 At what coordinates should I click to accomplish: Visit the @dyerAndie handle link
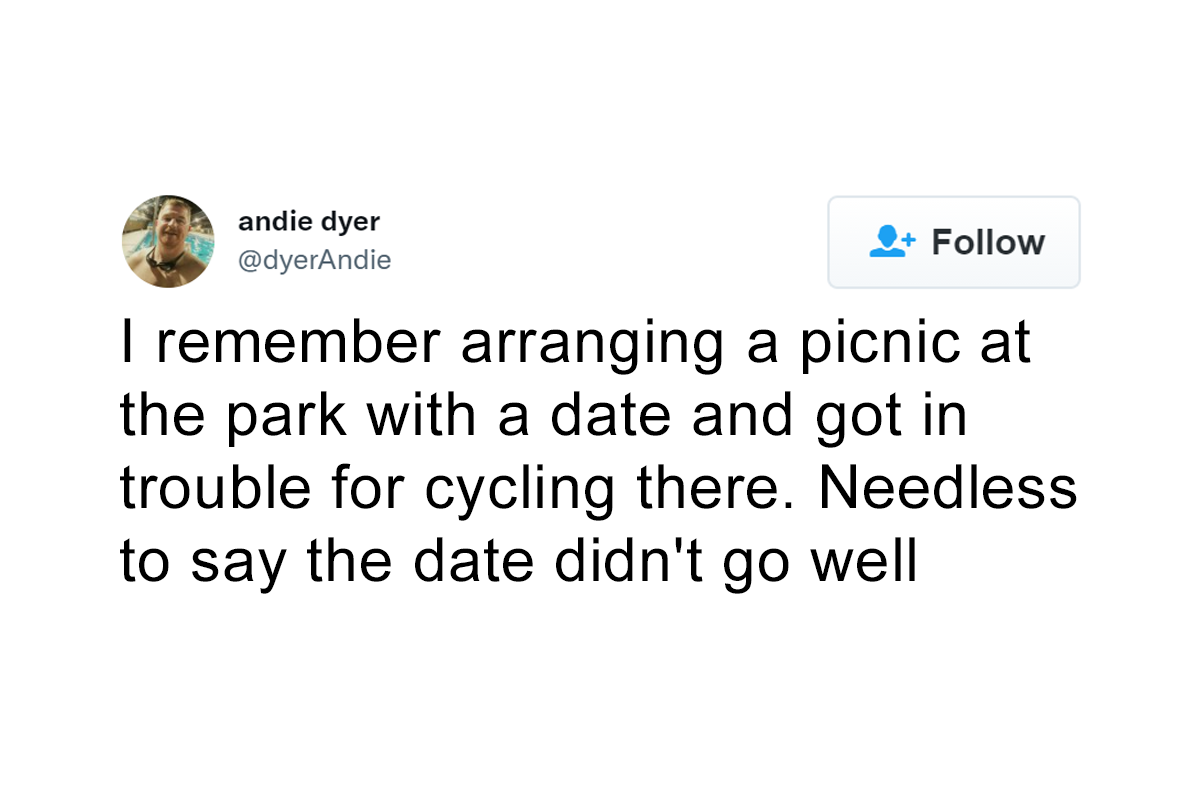[x=315, y=261]
